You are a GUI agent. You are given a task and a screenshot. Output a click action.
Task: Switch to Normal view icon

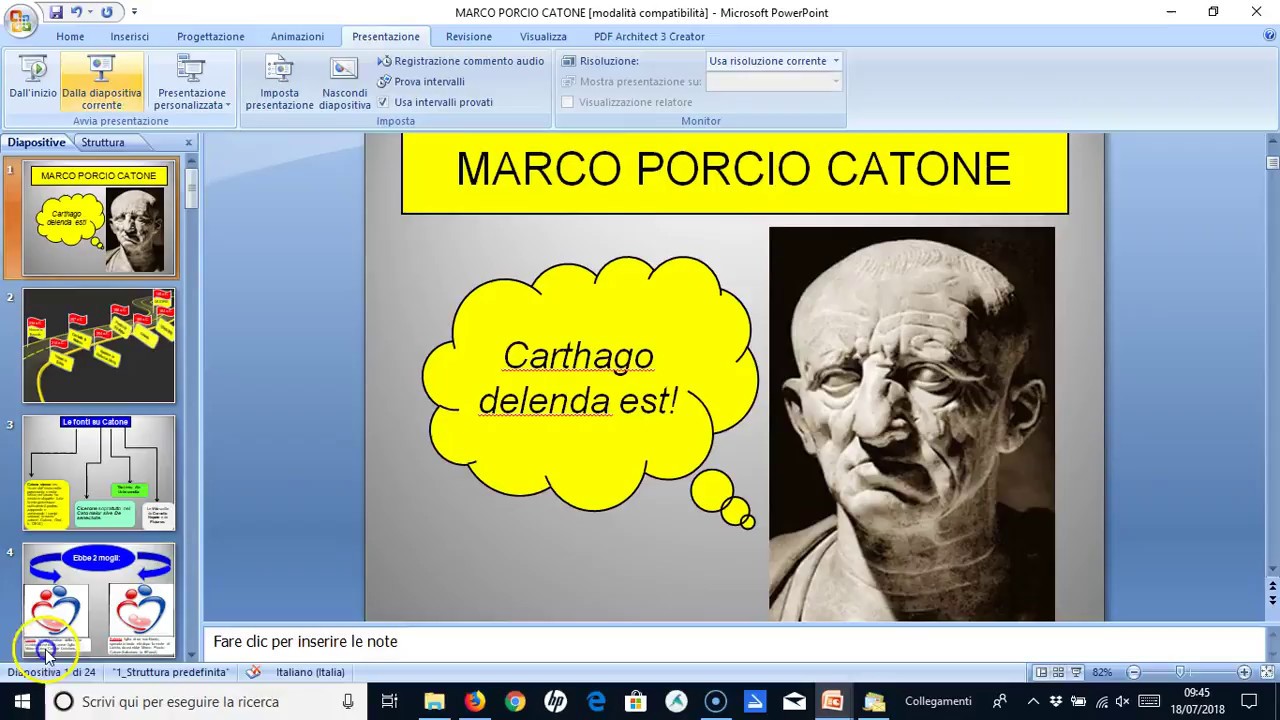1042,672
